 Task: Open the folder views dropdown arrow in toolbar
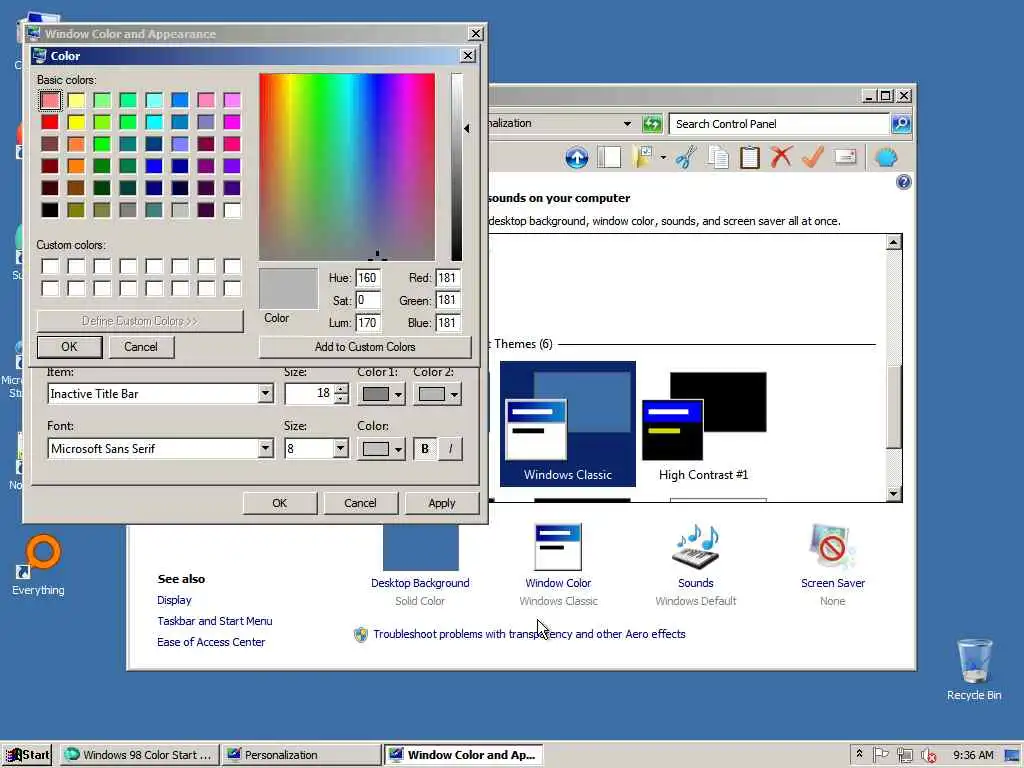coord(663,157)
